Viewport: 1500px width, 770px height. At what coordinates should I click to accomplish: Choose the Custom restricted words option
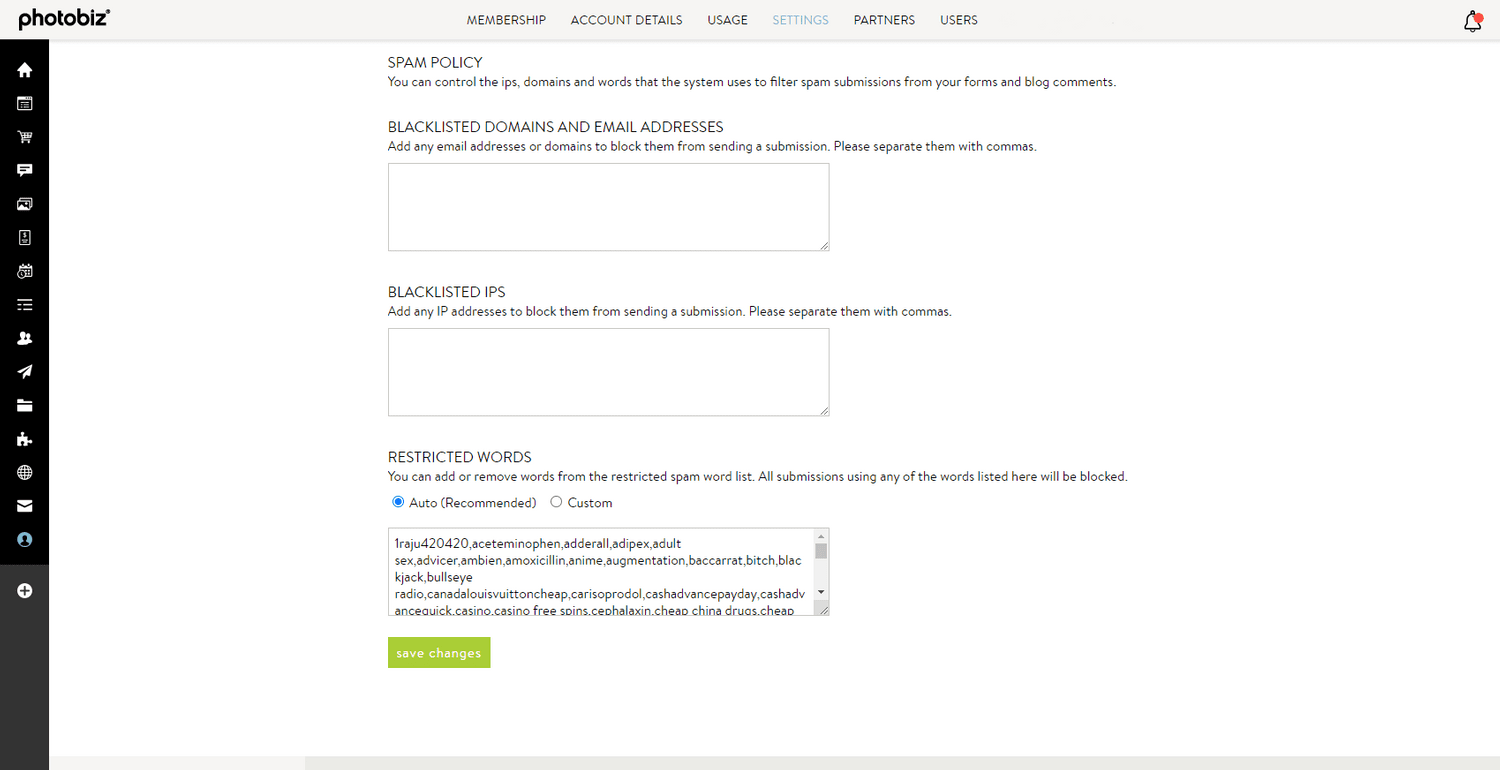[556, 502]
